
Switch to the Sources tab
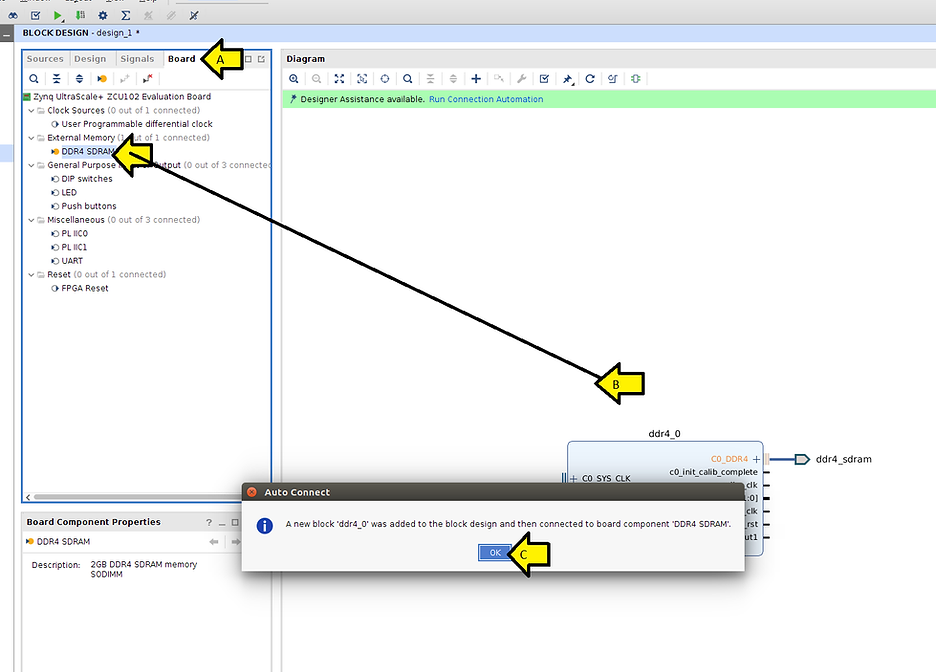tap(45, 58)
